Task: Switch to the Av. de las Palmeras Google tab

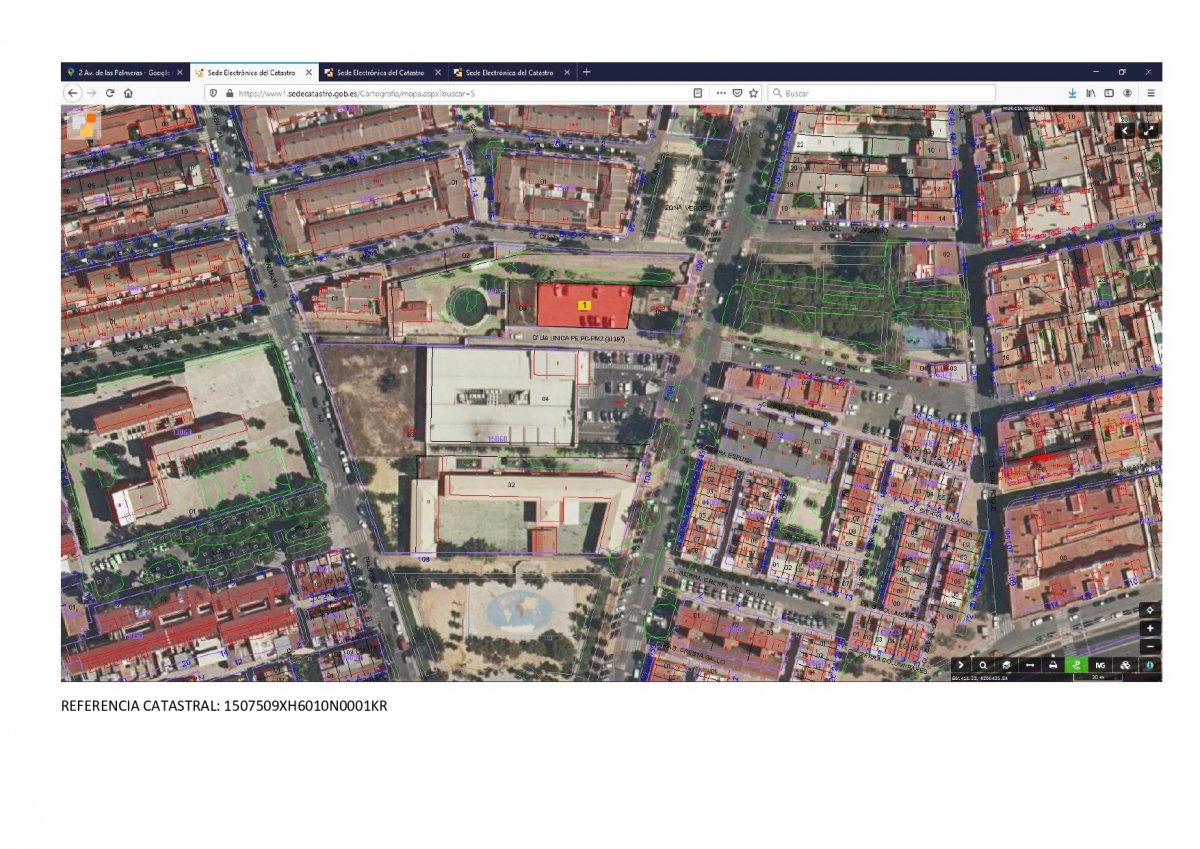Action: [118, 72]
